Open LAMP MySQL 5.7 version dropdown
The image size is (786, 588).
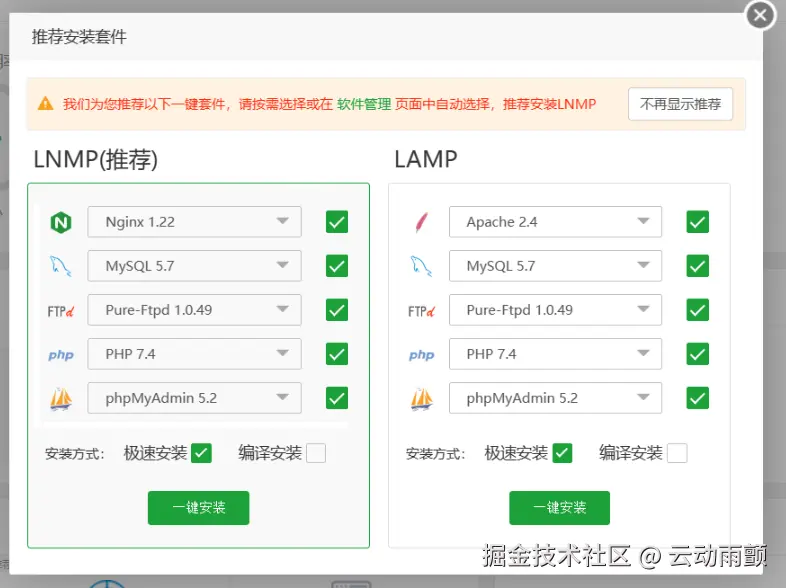(x=555, y=266)
